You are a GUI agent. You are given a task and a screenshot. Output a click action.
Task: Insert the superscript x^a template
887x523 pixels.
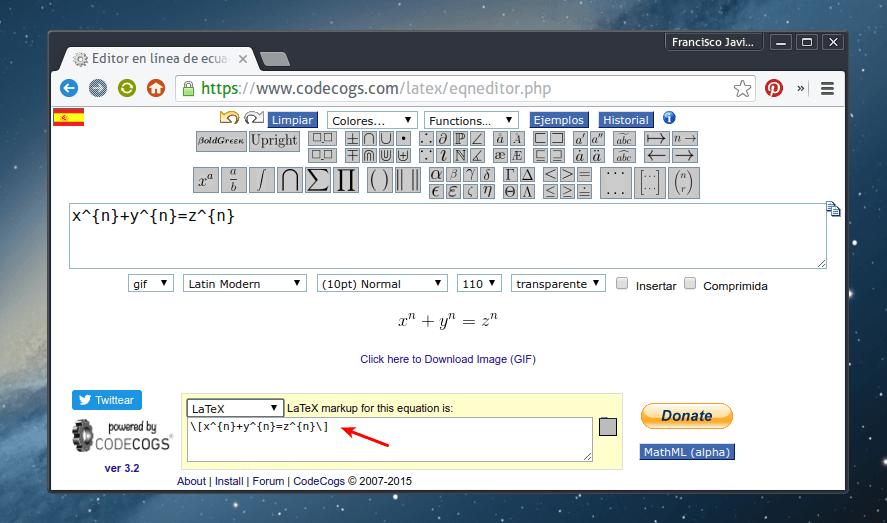click(x=205, y=180)
